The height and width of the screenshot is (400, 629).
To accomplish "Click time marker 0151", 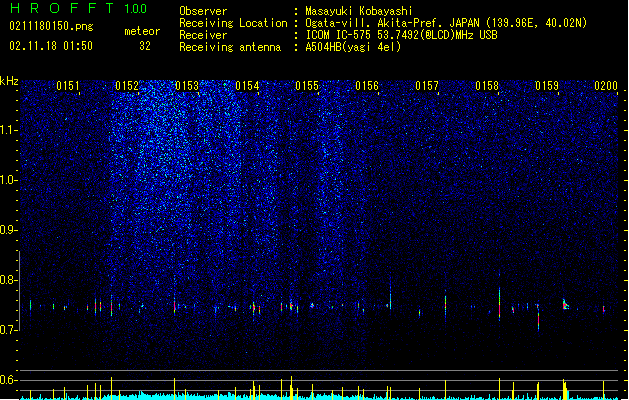I will tap(68, 86).
